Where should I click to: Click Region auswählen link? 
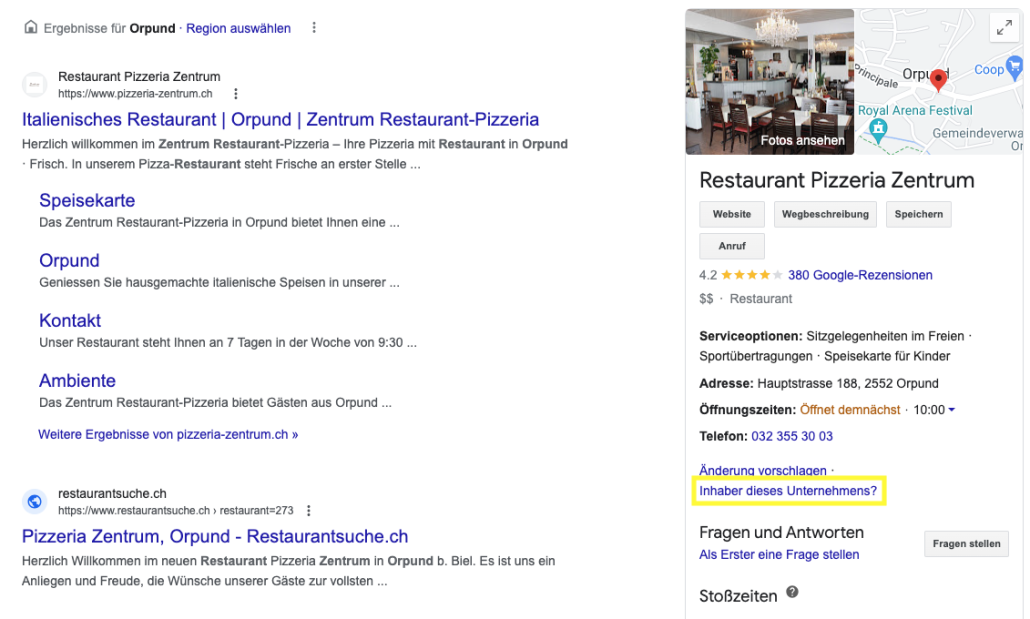click(x=238, y=28)
